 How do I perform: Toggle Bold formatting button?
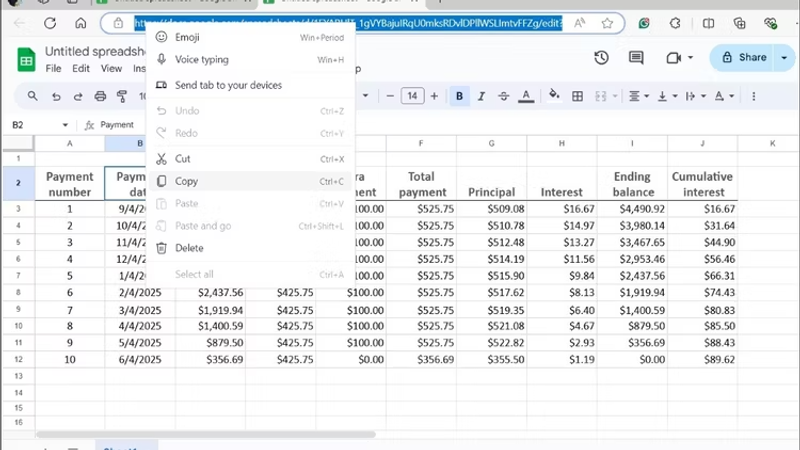pos(460,96)
